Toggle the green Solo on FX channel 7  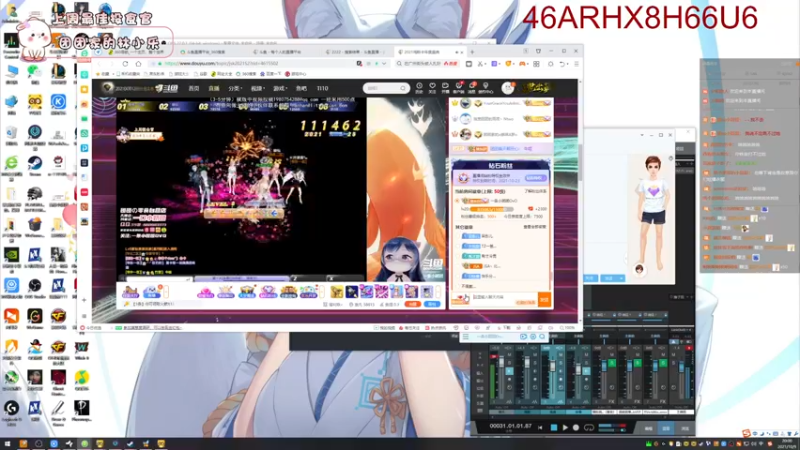coord(663,363)
